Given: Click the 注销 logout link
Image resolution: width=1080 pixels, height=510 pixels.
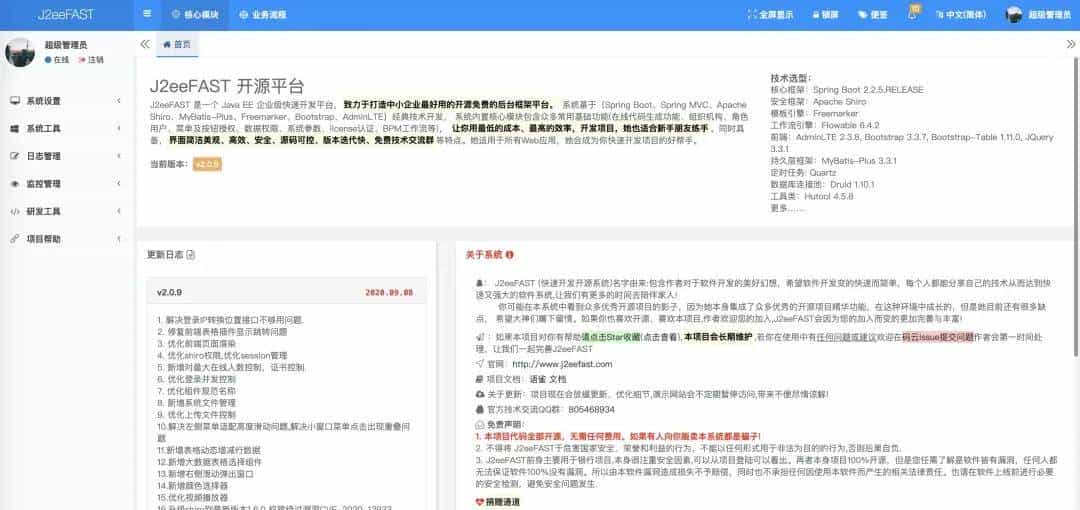Looking at the screenshot, I should [92, 60].
